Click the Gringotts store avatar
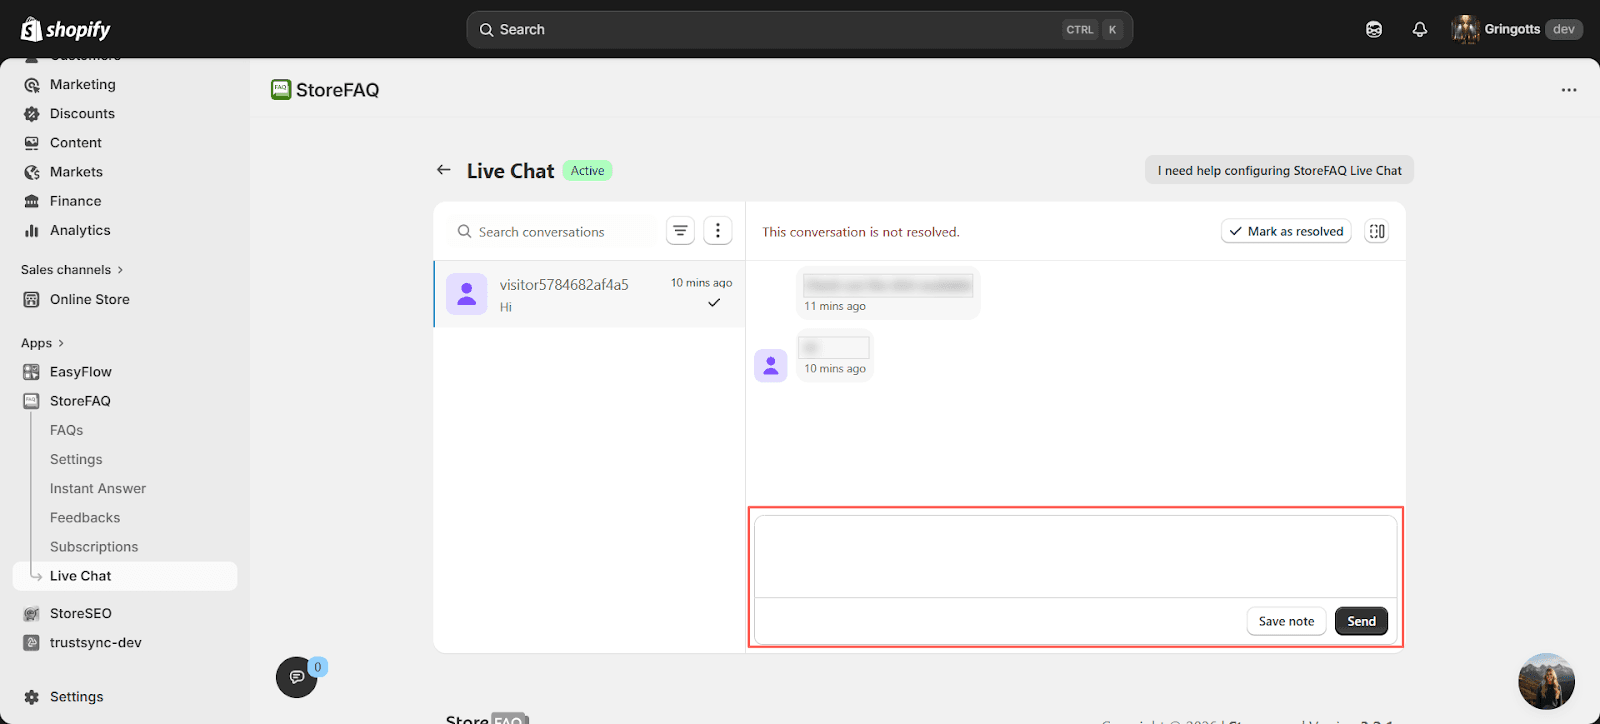This screenshot has height=724, width=1600. (x=1466, y=29)
